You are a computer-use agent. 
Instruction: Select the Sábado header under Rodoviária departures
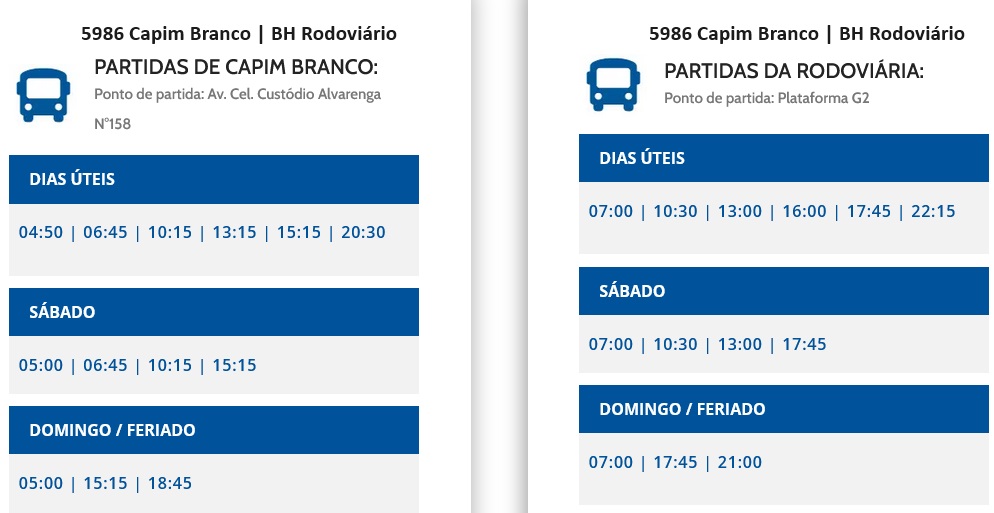(784, 291)
